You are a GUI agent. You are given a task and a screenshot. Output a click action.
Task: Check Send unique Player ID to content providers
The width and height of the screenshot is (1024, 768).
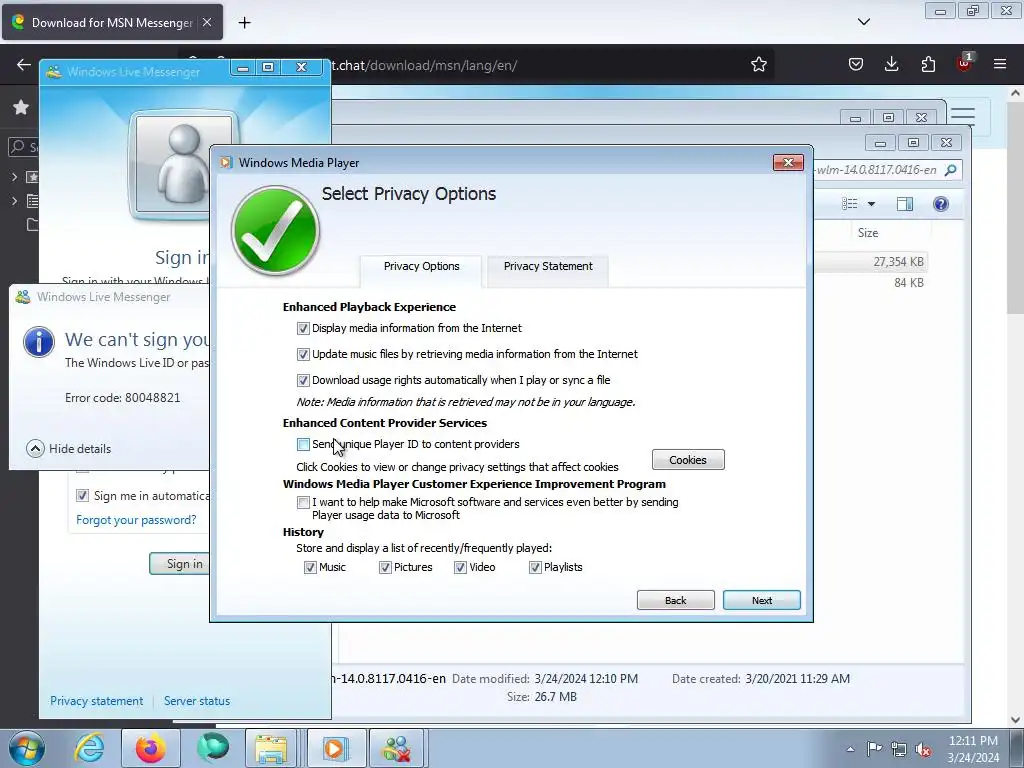click(x=303, y=445)
